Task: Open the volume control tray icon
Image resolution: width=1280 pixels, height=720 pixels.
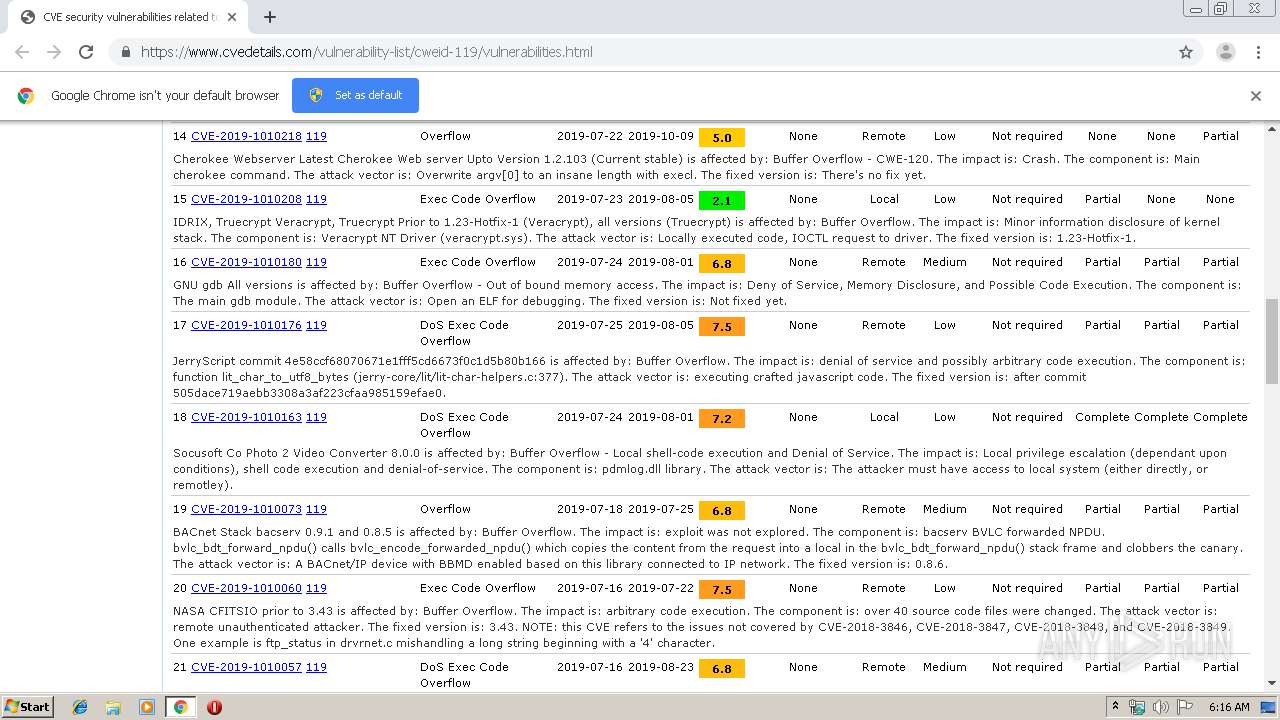Action: [x=1160, y=707]
